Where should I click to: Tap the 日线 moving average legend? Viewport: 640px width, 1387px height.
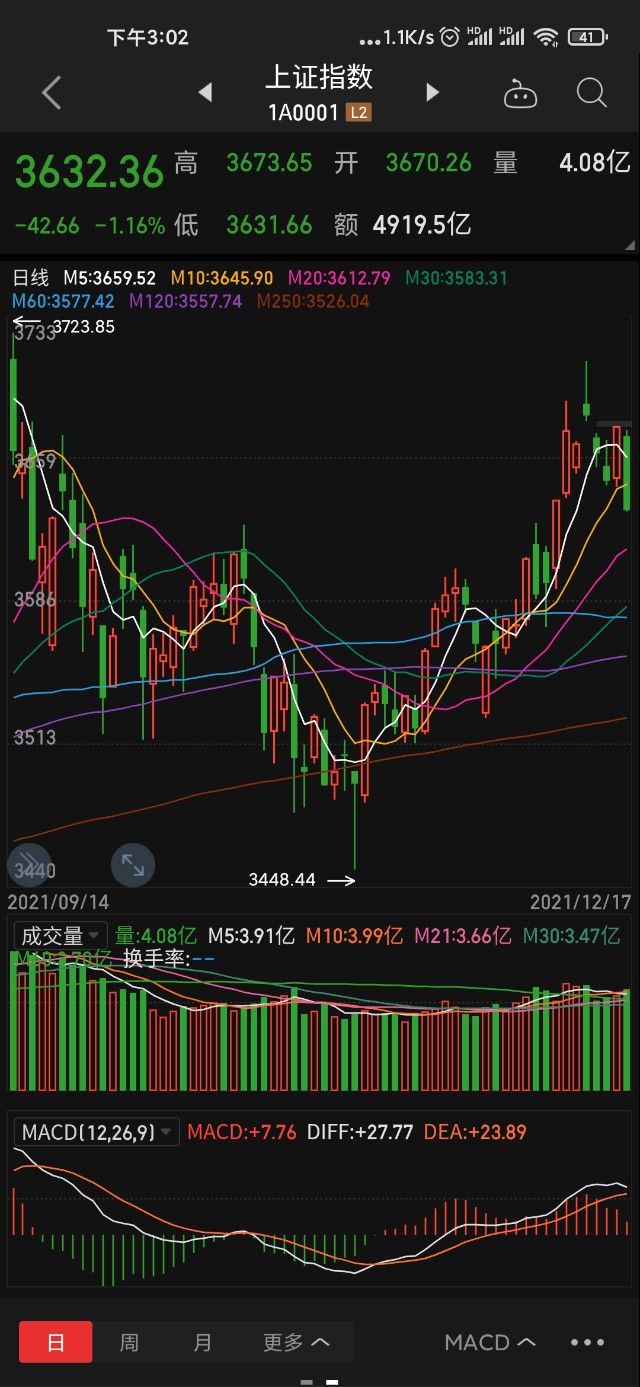30,278
